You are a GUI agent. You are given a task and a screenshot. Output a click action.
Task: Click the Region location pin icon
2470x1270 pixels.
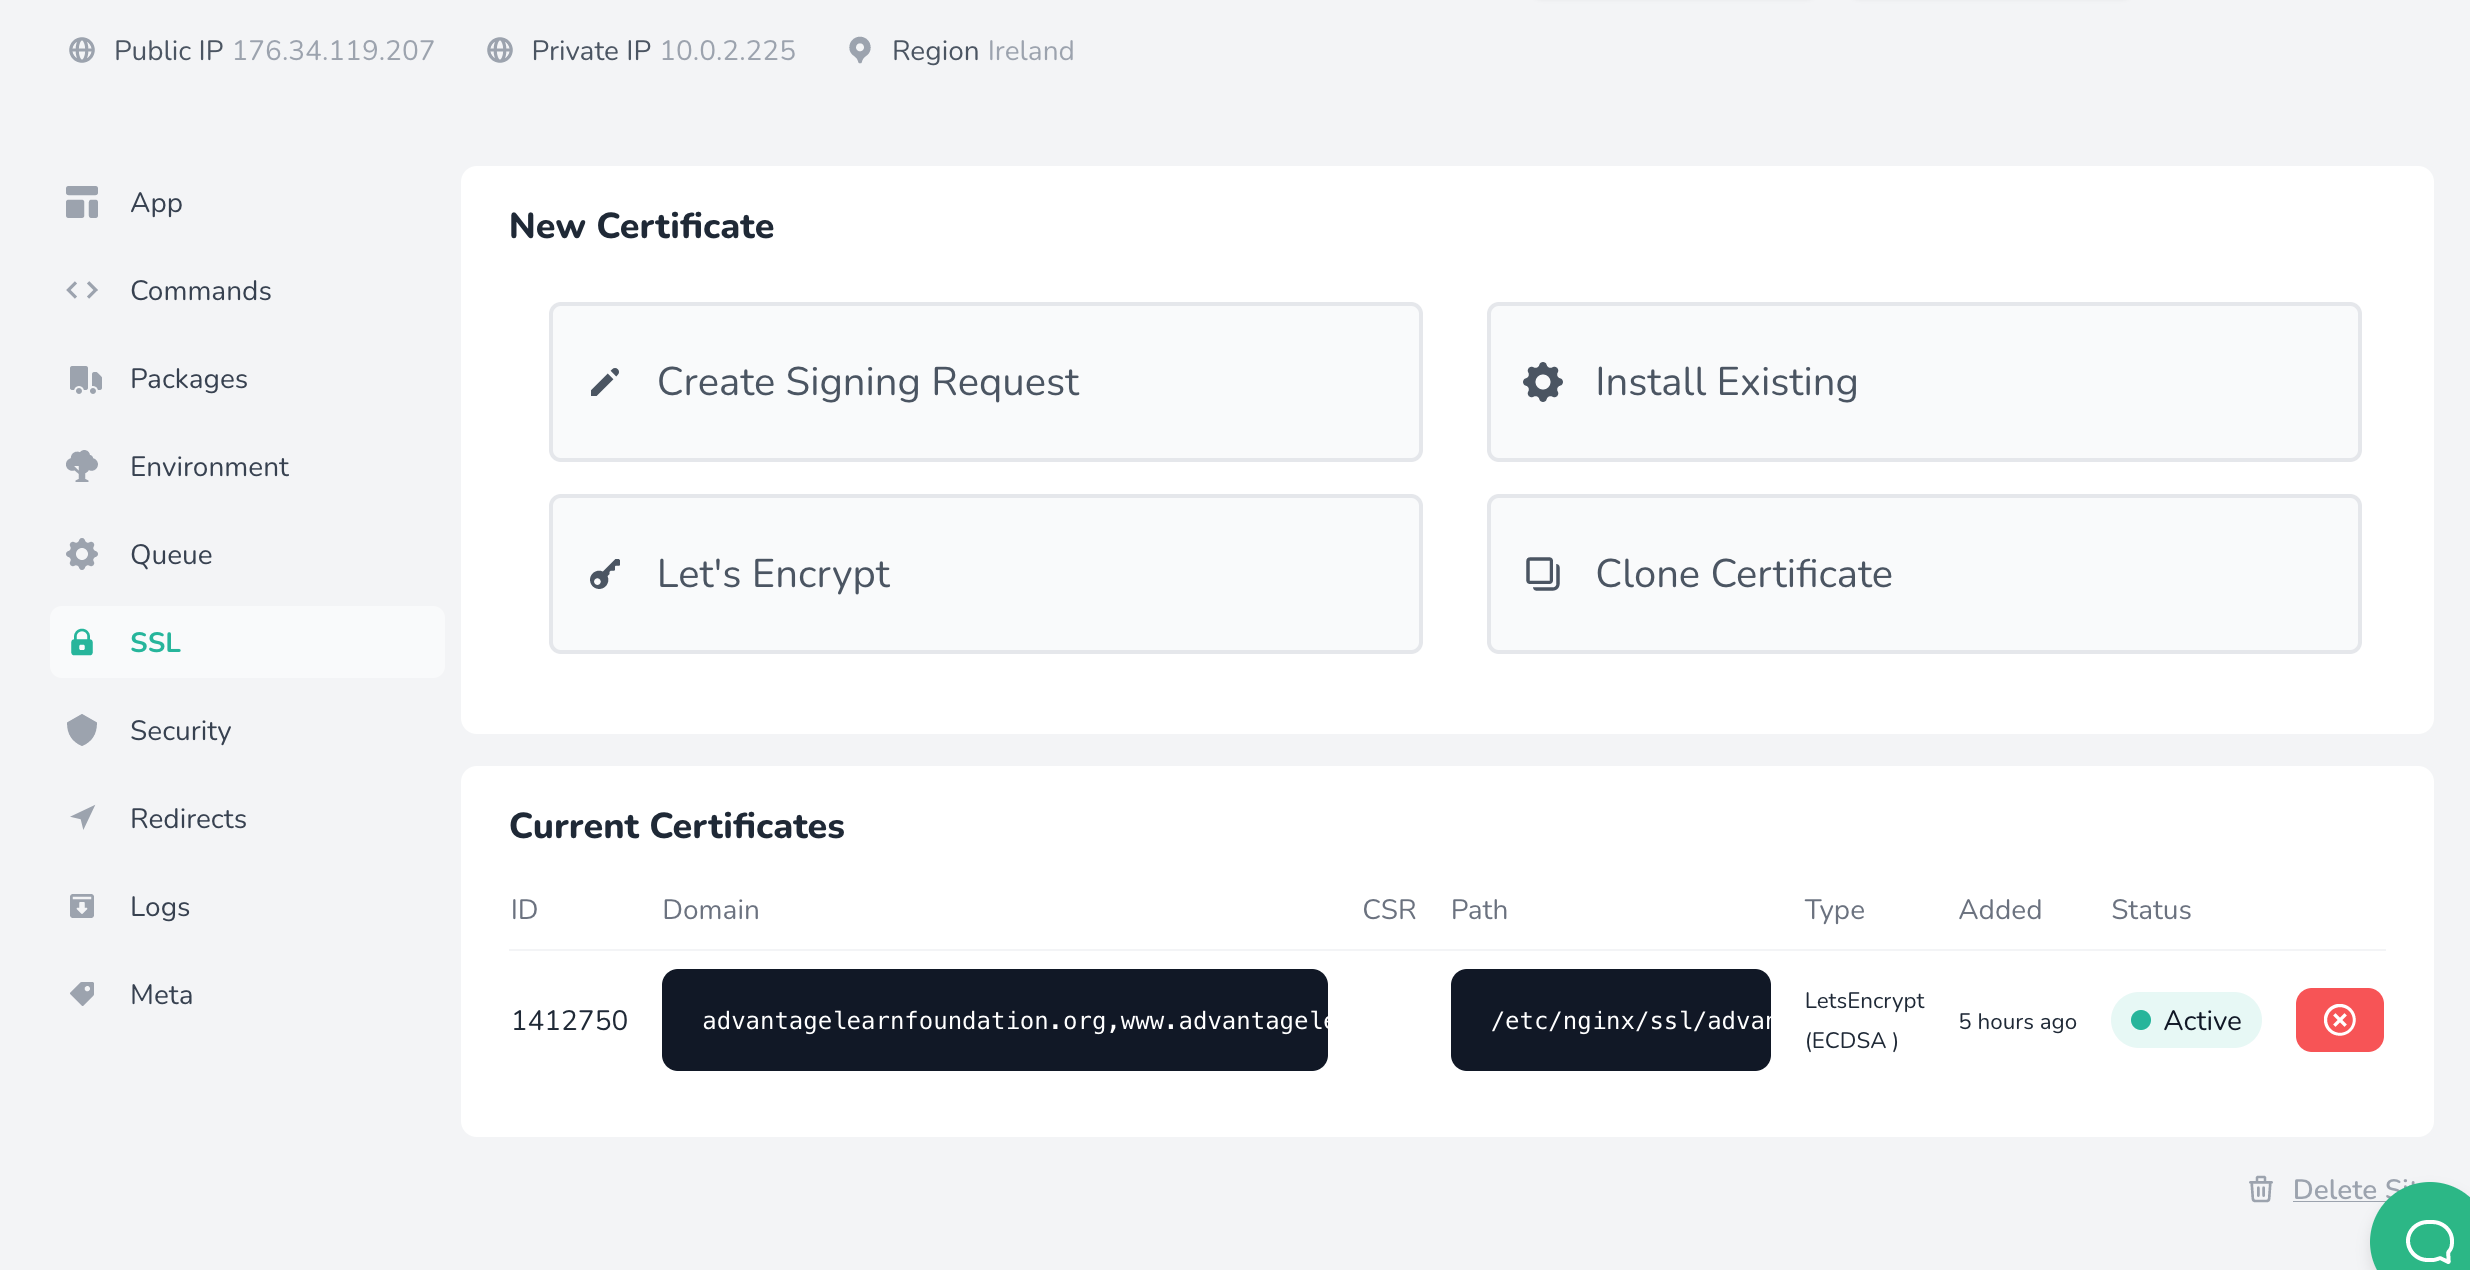point(861,50)
